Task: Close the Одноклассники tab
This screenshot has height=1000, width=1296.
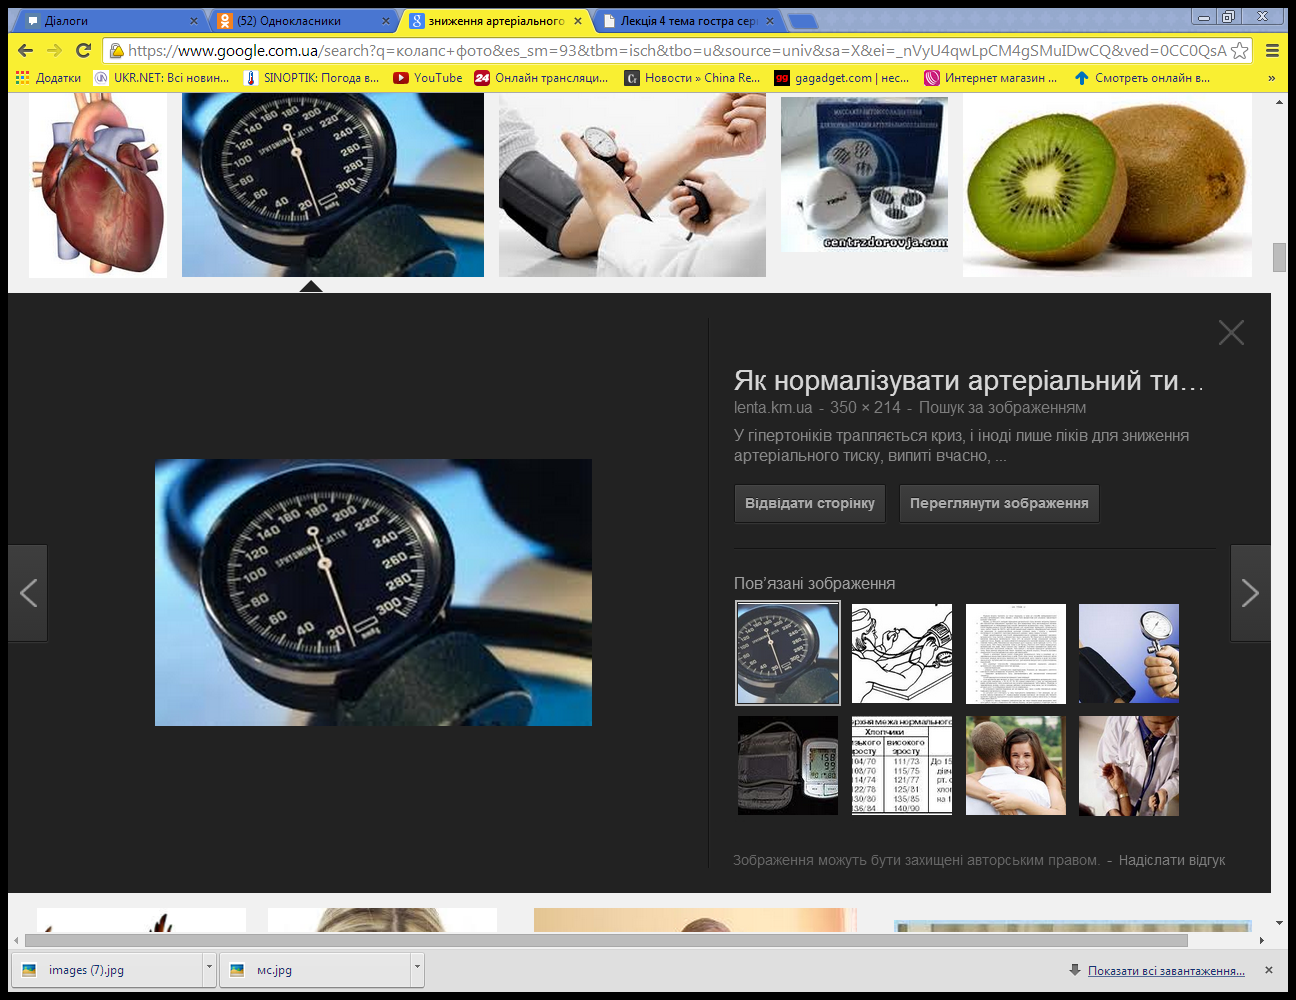Action: pyautogui.click(x=386, y=20)
